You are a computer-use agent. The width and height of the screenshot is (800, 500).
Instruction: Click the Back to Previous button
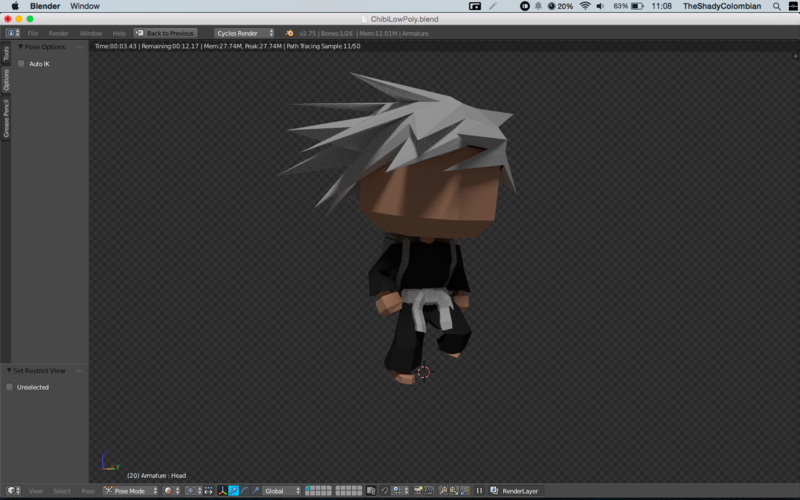[x=165, y=33]
